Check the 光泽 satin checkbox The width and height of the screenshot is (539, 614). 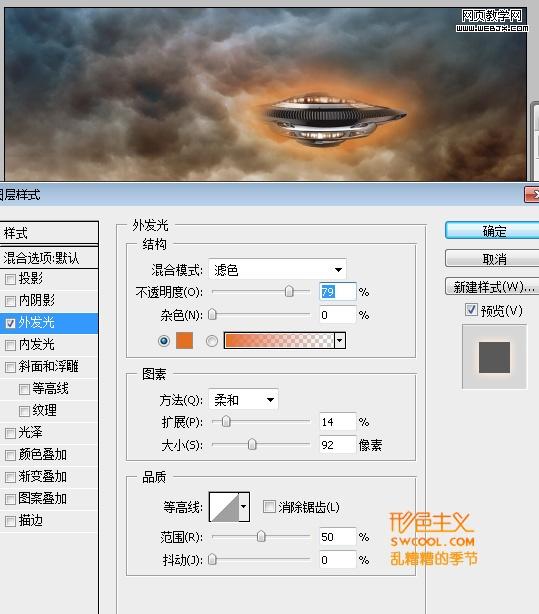10,433
